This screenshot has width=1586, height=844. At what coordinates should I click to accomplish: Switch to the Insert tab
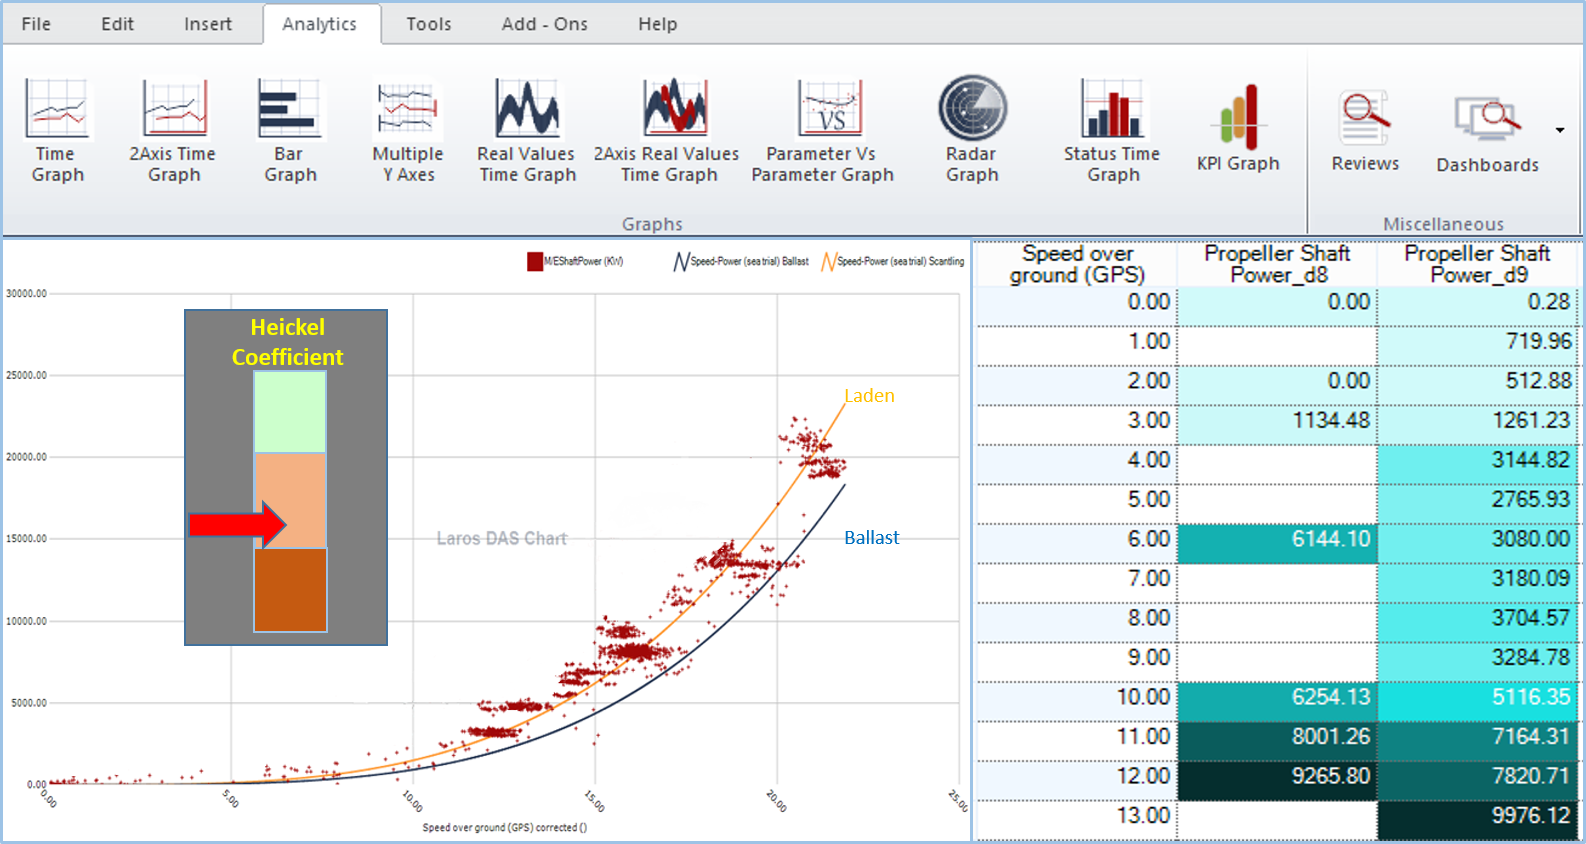point(208,24)
